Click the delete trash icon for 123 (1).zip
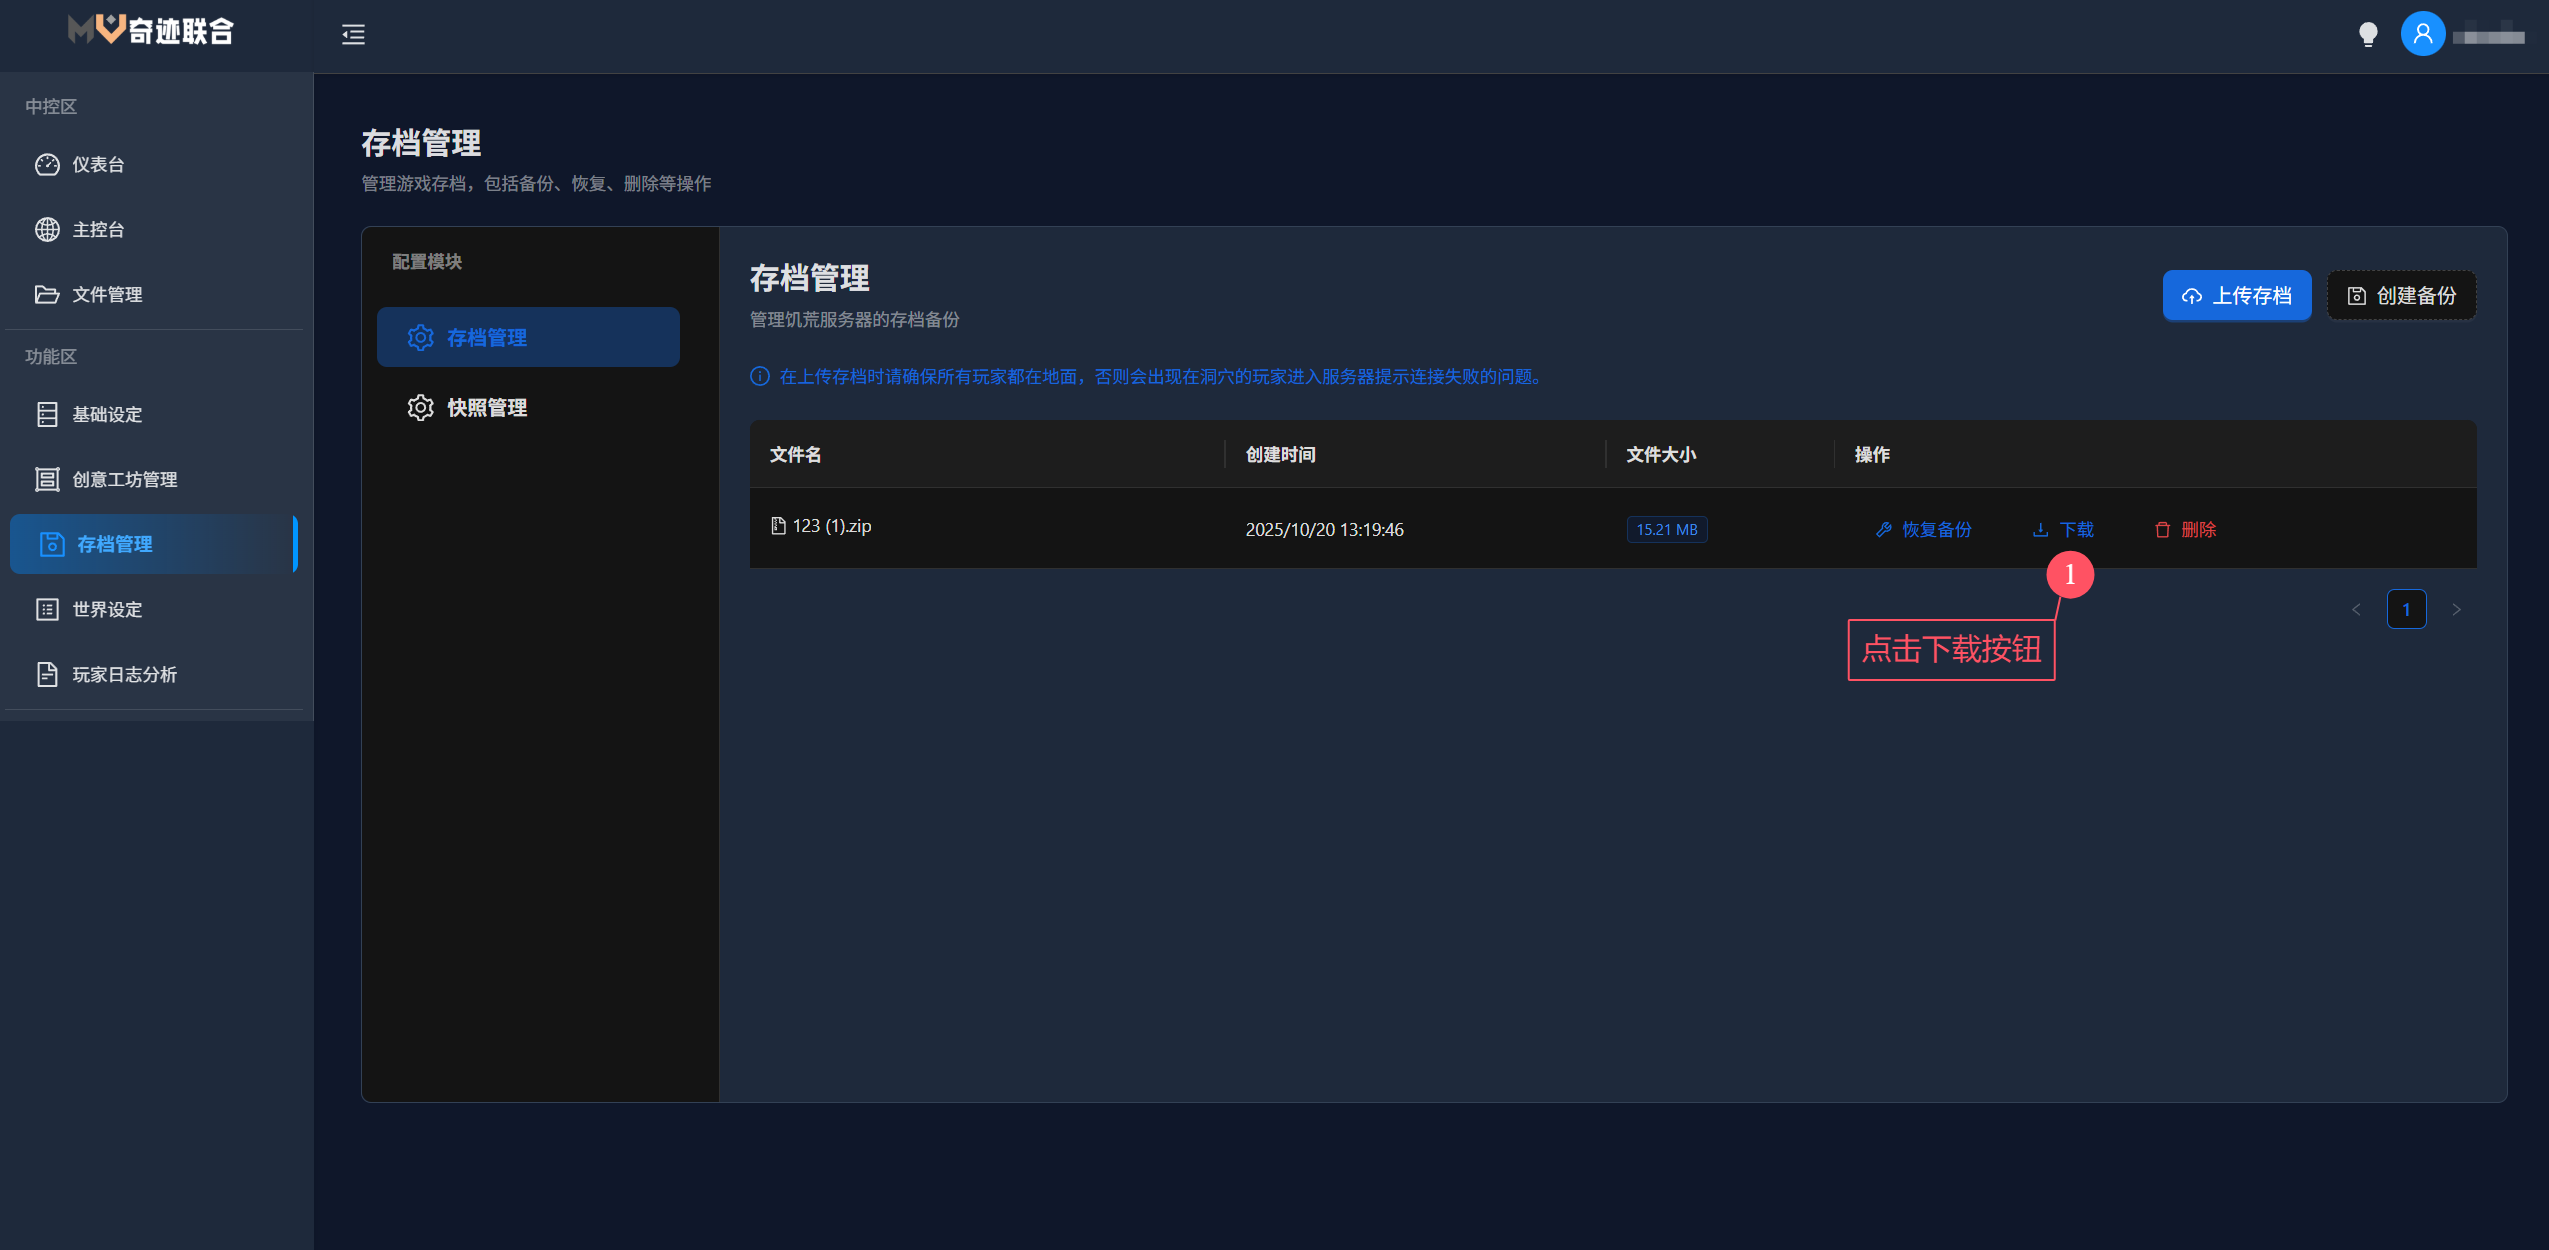This screenshot has width=2549, height=1250. coord(2161,529)
